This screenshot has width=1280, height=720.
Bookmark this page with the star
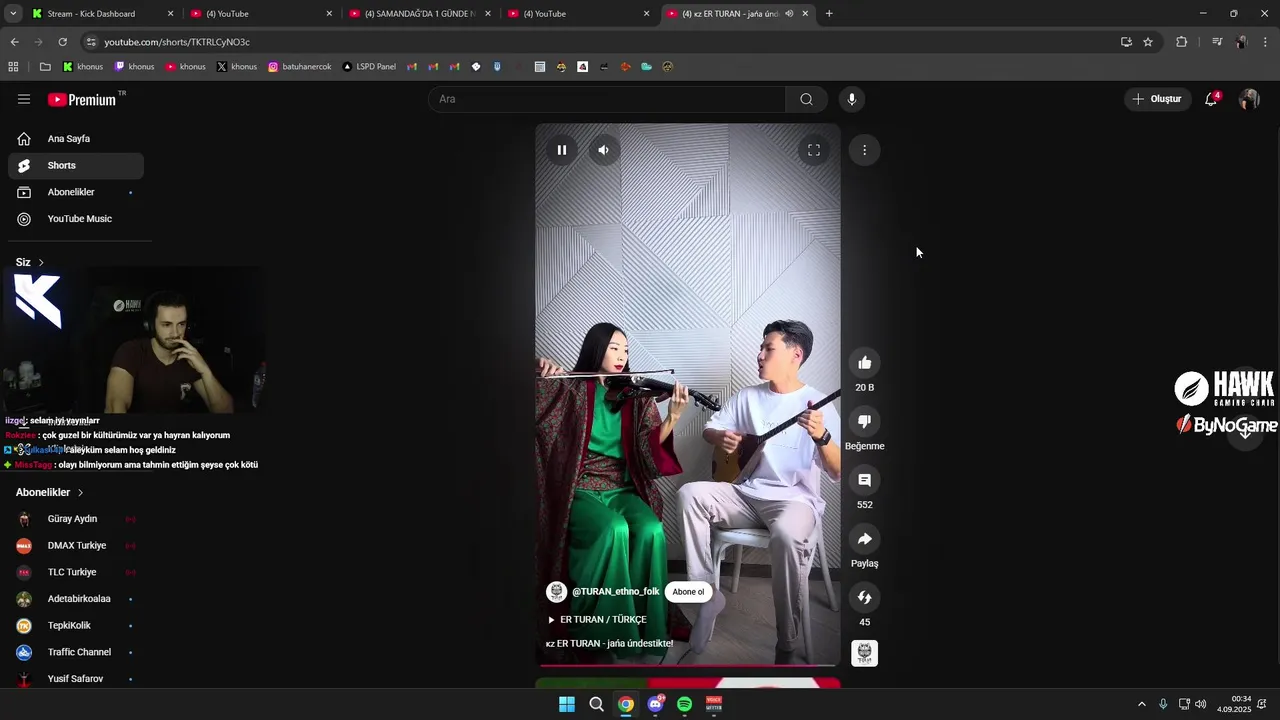(1148, 42)
